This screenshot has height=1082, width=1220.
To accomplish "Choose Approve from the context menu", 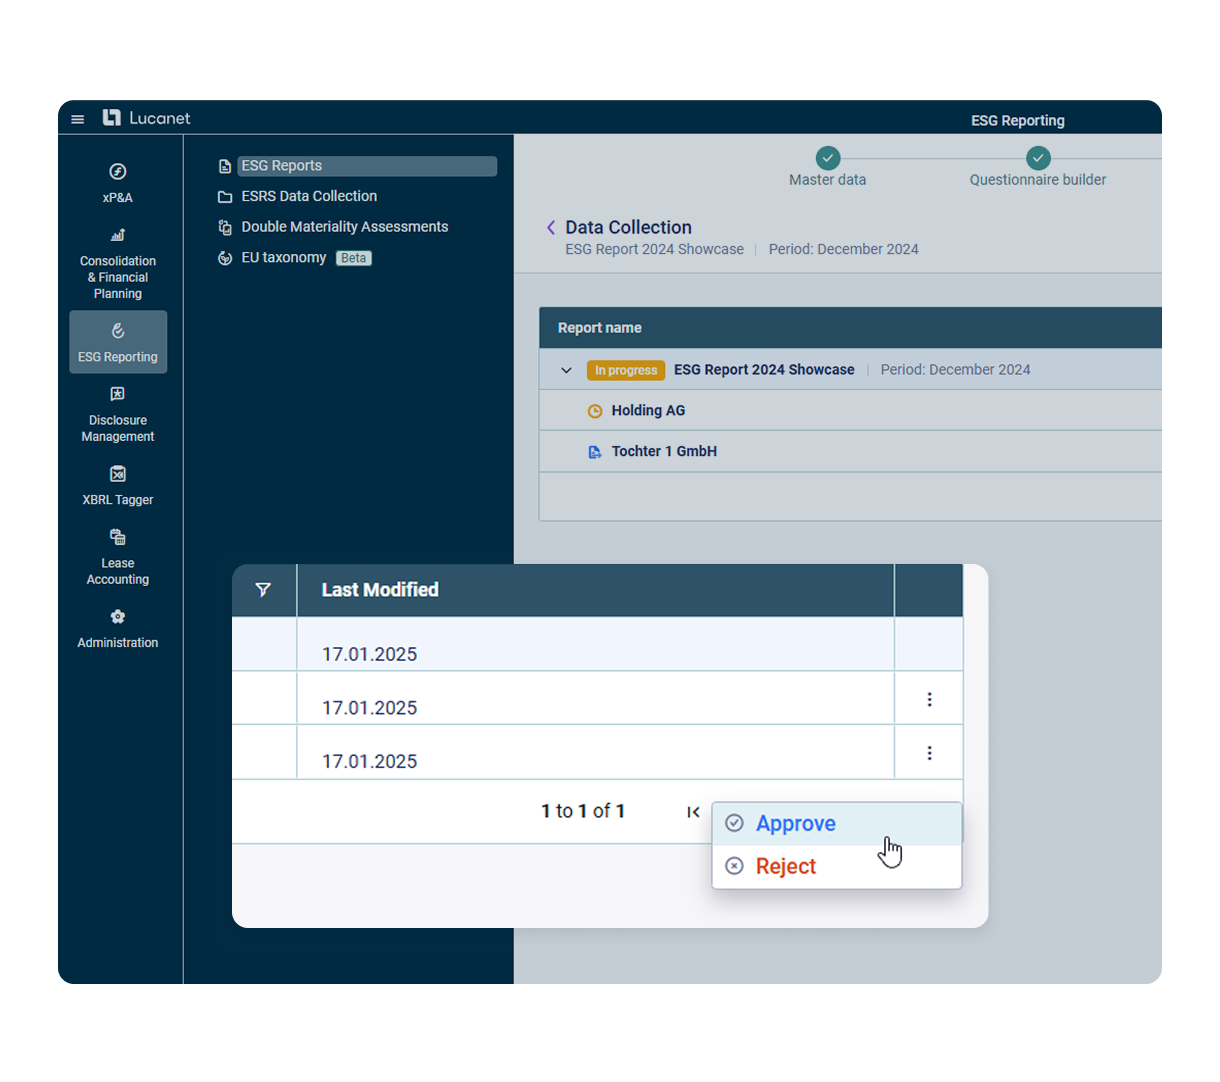I will (x=795, y=824).
